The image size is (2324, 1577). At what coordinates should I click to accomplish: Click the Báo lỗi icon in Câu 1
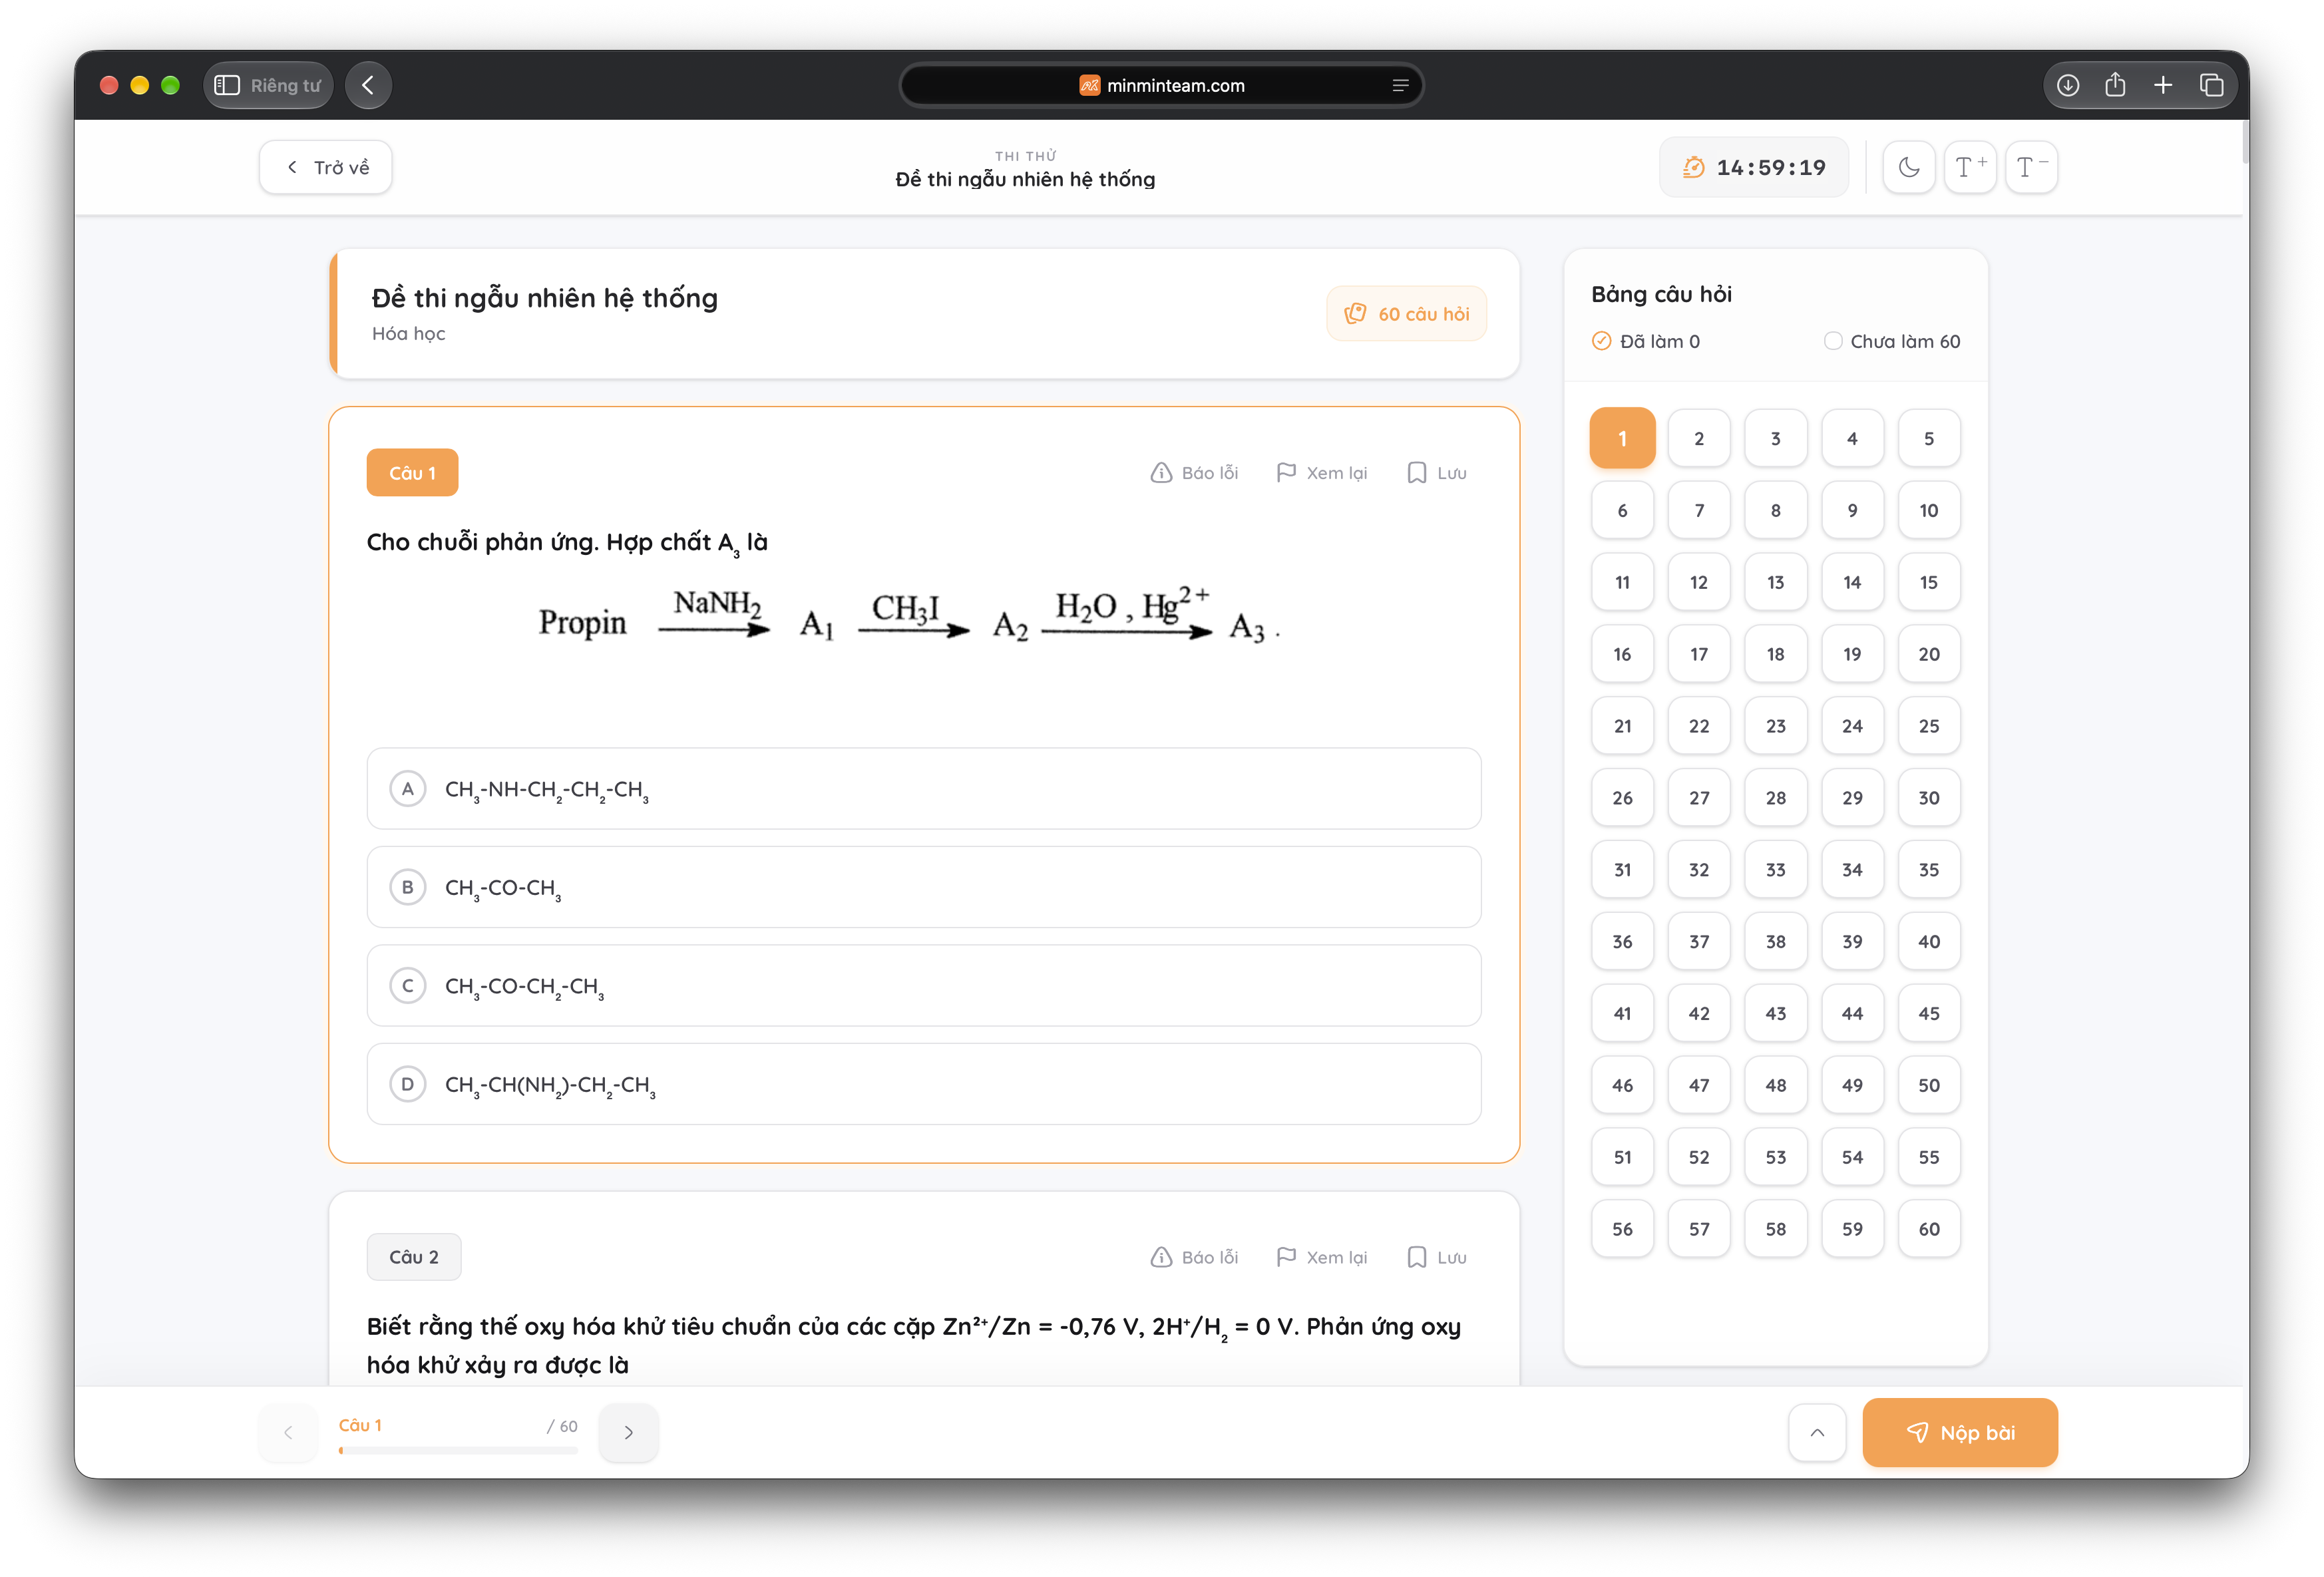[x=1160, y=473]
